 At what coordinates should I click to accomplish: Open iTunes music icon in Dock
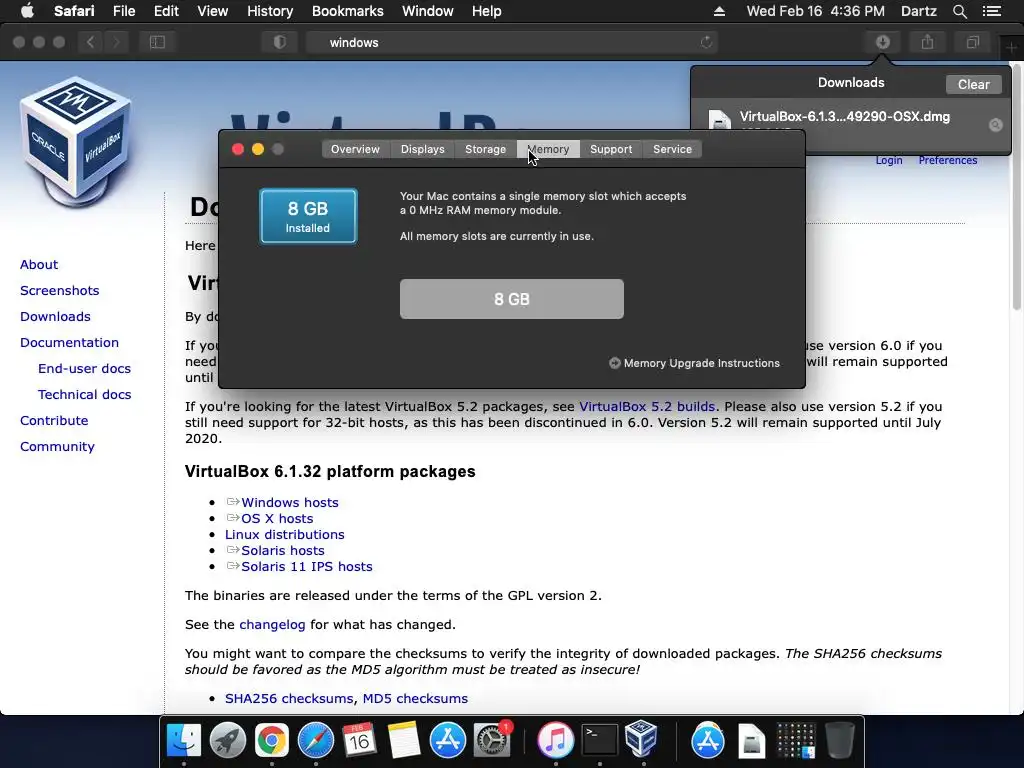(555, 741)
